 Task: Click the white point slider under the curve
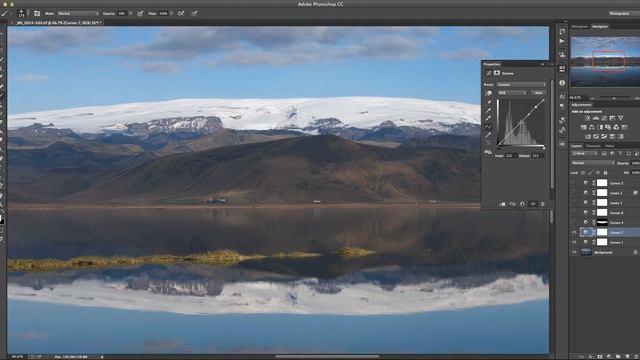click(x=544, y=148)
